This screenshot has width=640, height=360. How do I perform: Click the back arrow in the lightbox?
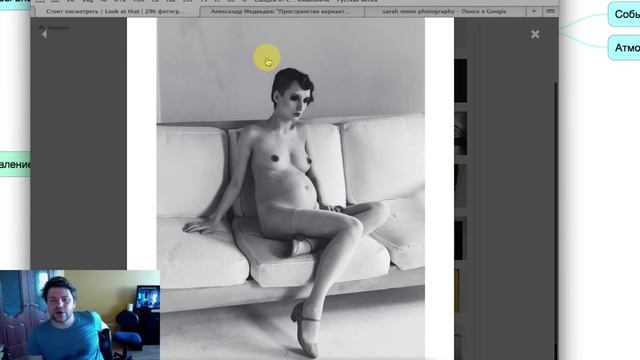(44, 34)
